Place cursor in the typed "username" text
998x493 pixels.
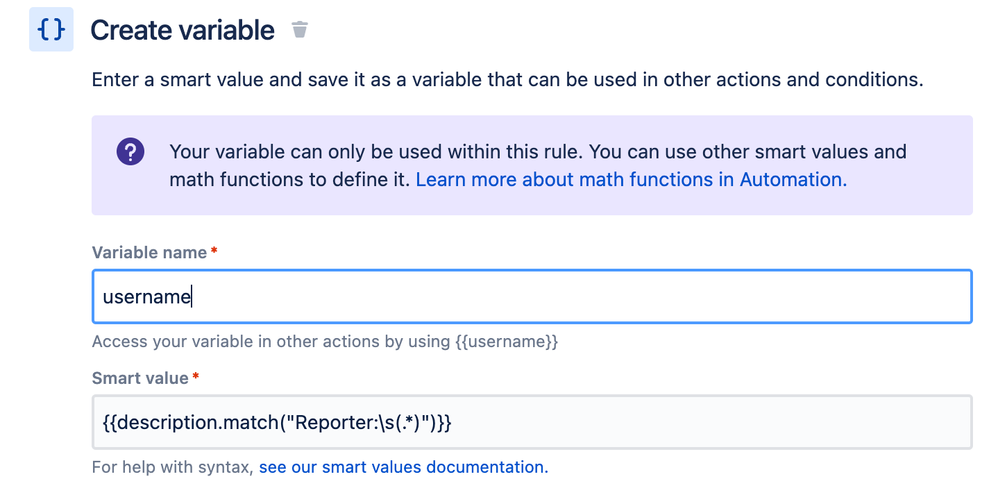coord(146,297)
